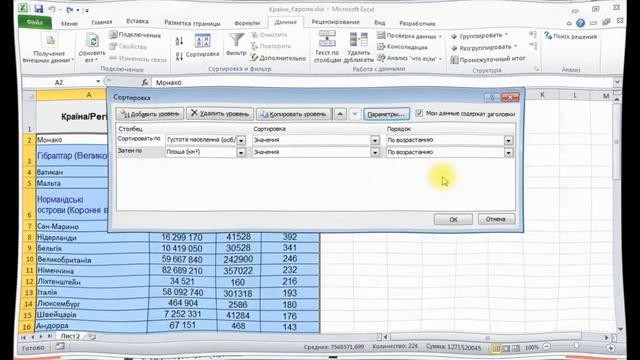Click Группировать group icon
This screenshot has height=360, width=640.
point(480,36)
